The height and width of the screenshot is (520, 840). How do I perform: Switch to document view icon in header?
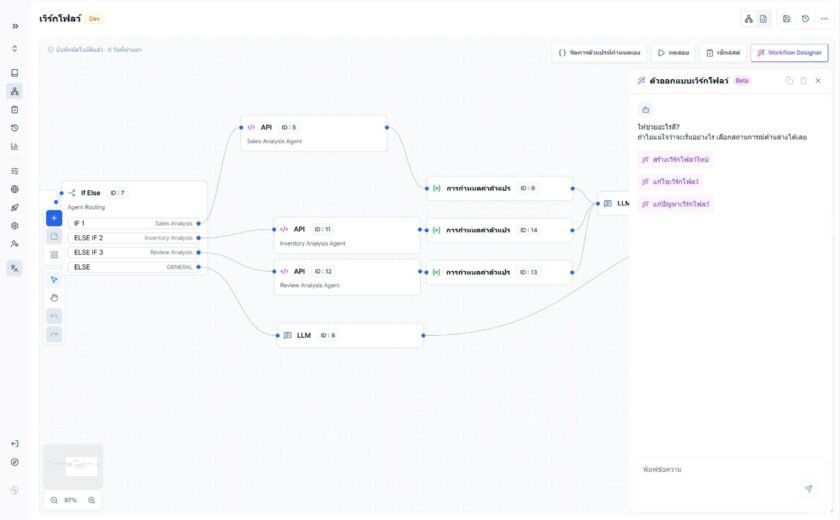click(763, 19)
